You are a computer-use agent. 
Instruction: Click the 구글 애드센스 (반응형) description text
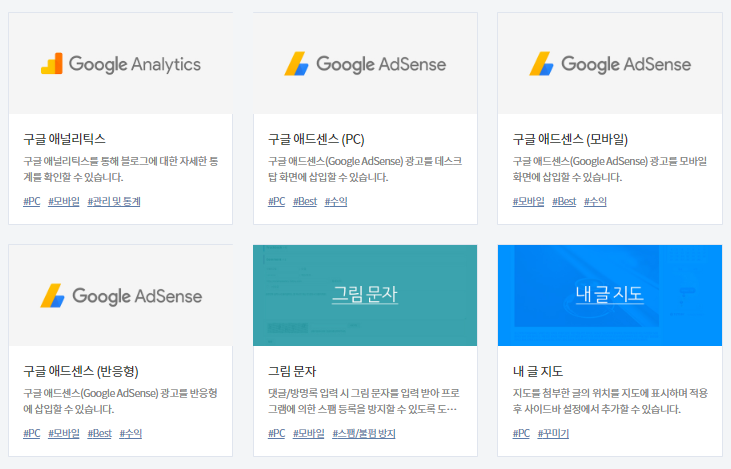(x=120, y=401)
